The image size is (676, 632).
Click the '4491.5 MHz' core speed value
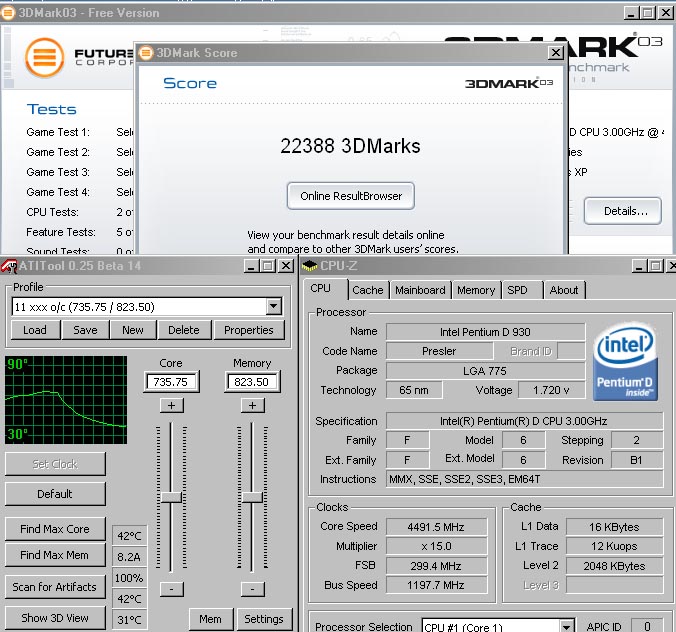click(436, 527)
